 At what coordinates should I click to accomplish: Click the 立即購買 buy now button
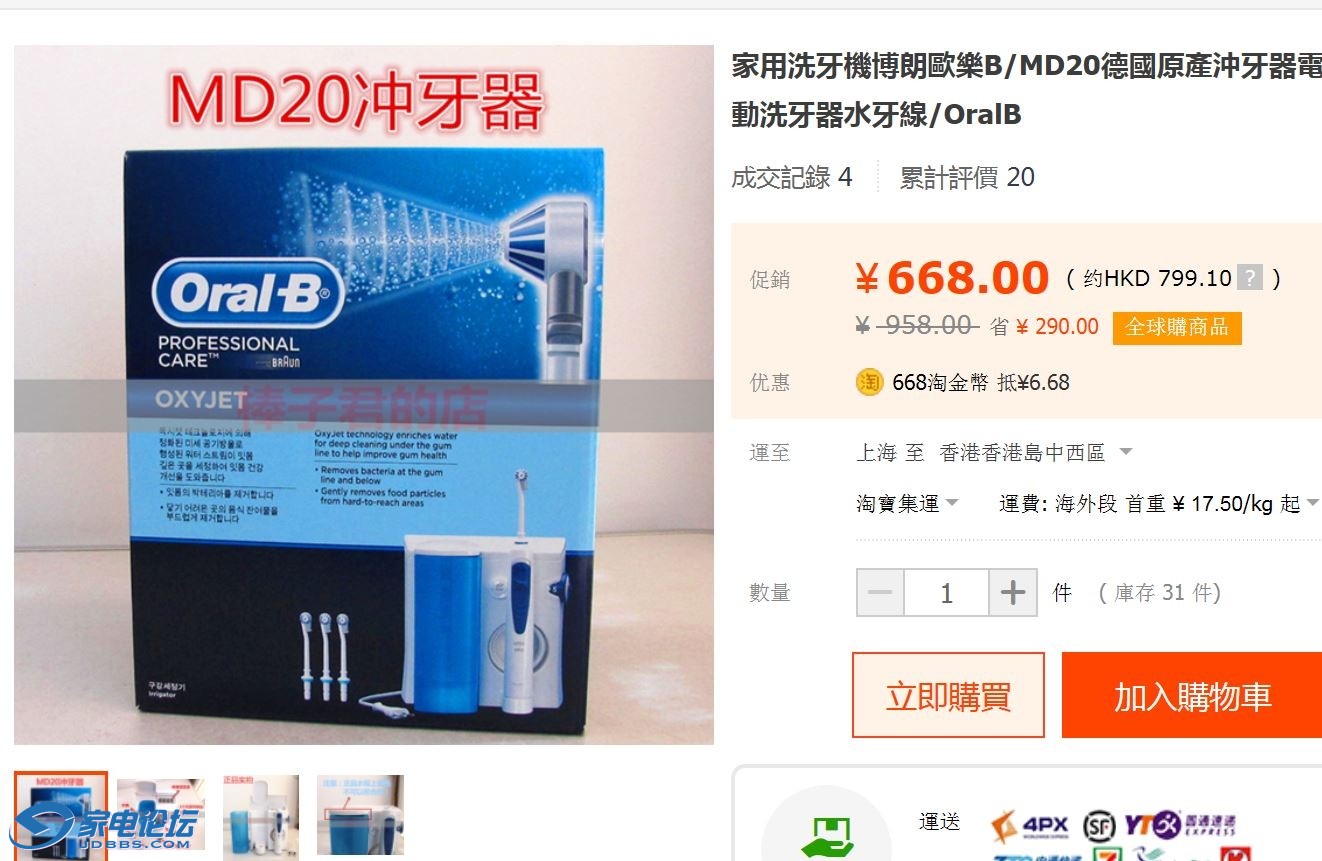[948, 695]
